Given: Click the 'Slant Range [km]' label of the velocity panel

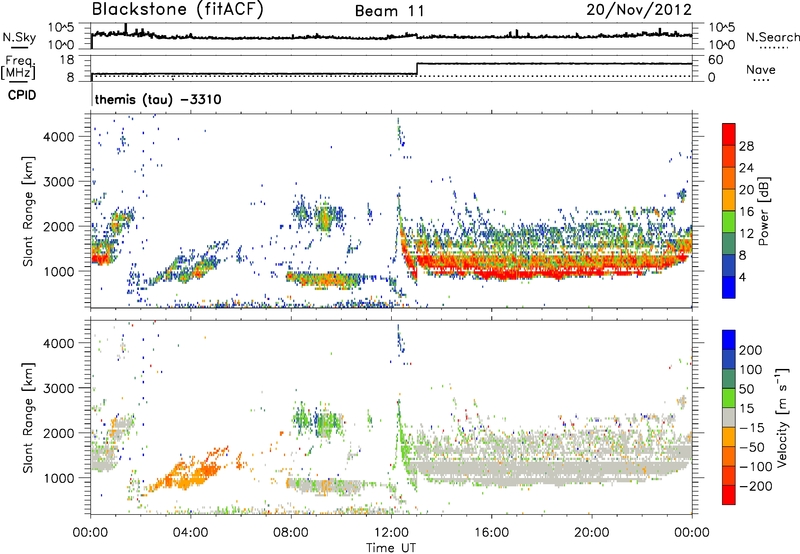Looking at the screenshot, I should [x=28, y=417].
